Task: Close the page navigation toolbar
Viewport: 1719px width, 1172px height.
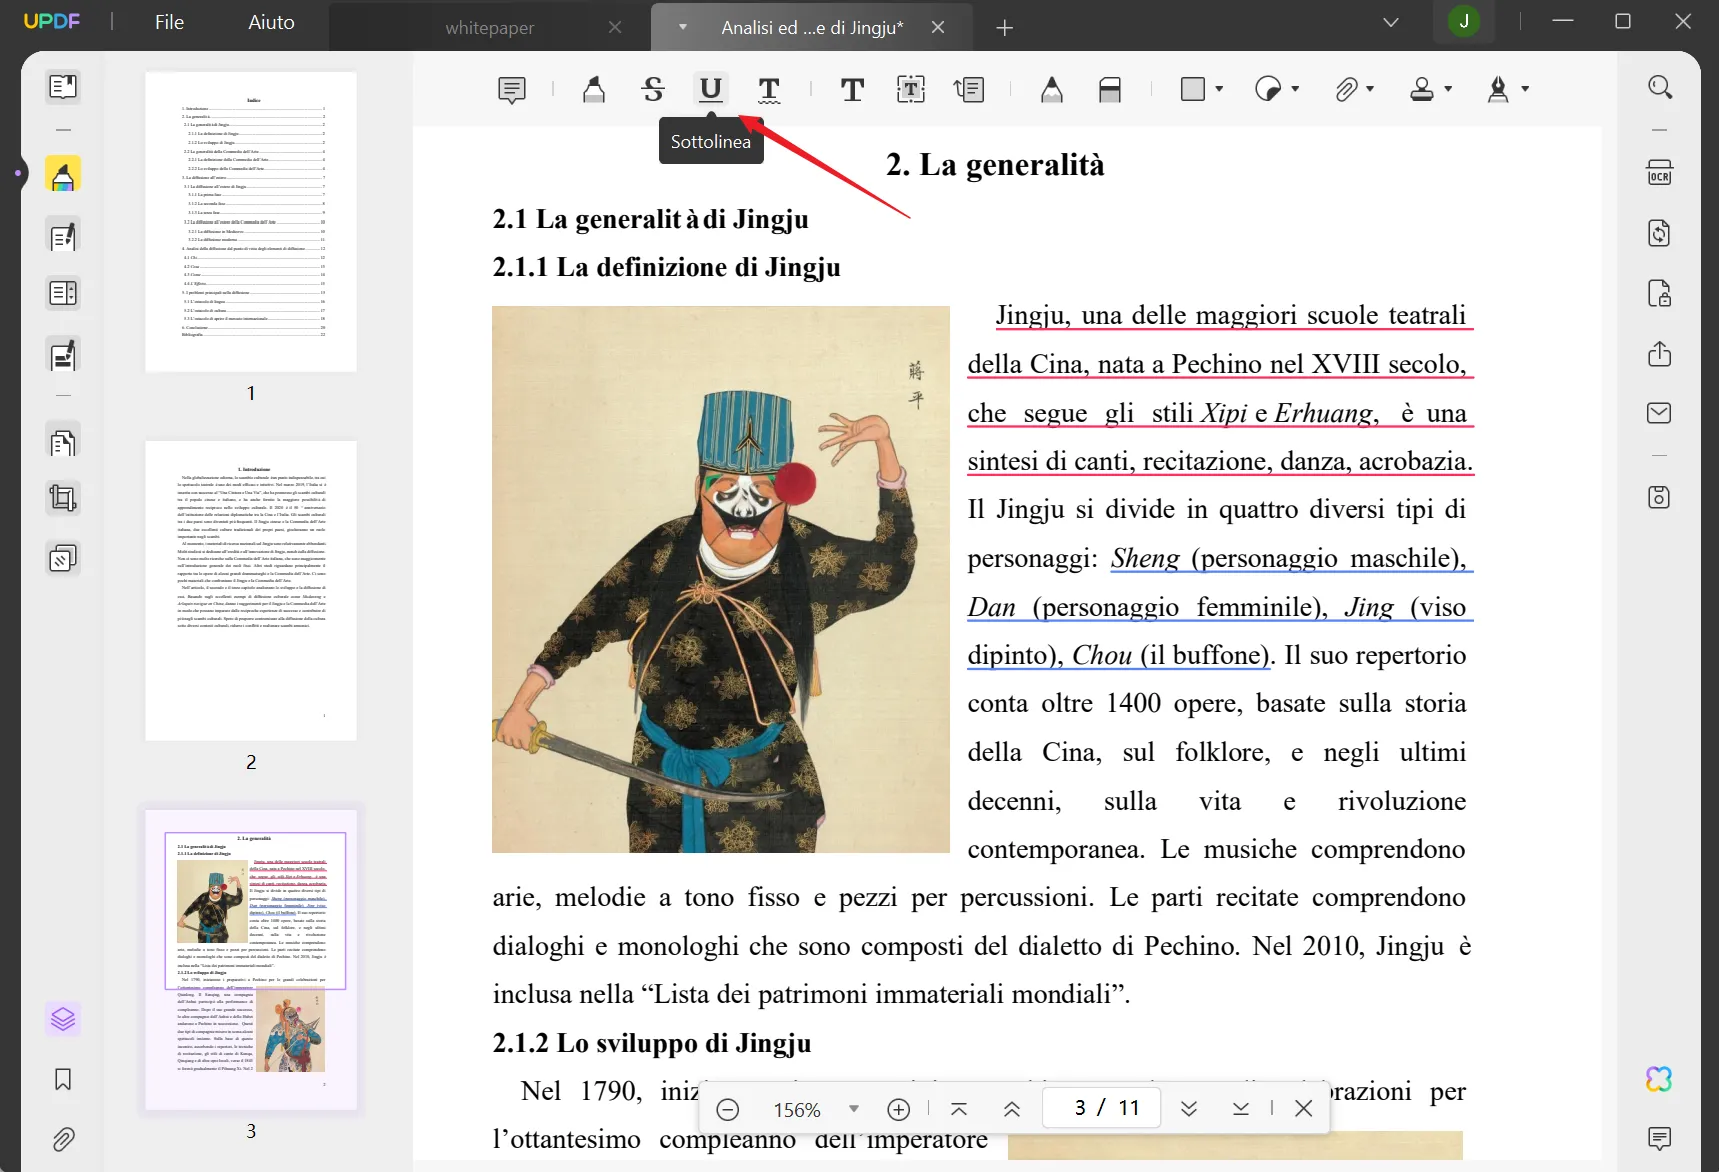Action: (1304, 1108)
